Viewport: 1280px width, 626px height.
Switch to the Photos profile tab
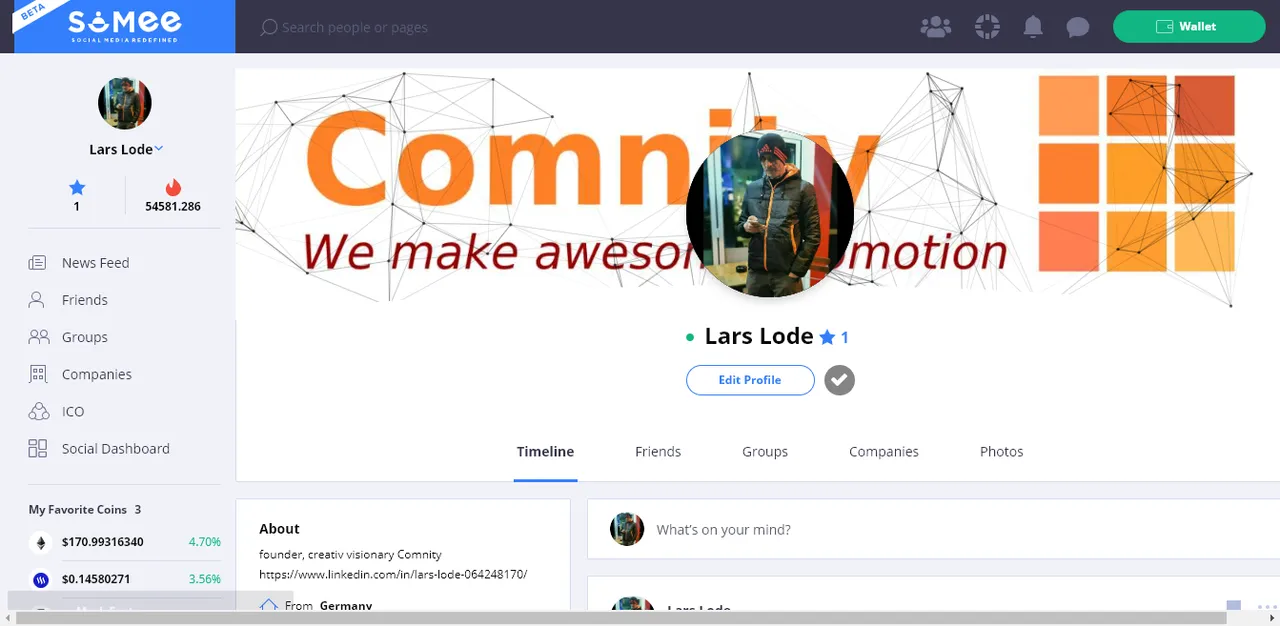[x=1002, y=452]
